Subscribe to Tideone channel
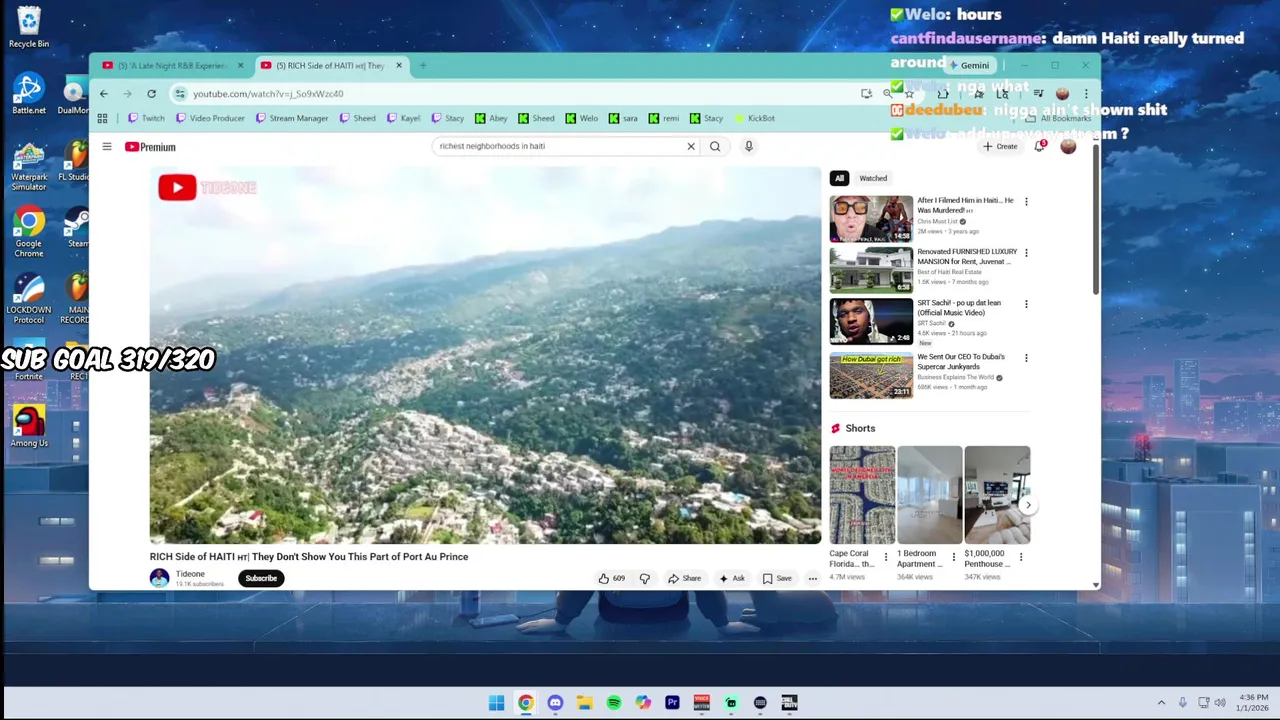 pos(261,578)
